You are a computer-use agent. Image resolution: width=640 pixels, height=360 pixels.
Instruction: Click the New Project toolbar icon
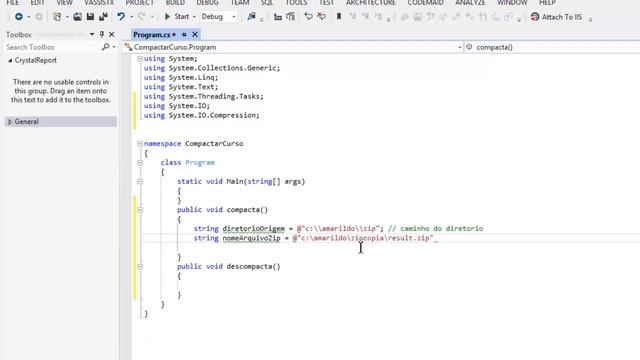(57, 17)
